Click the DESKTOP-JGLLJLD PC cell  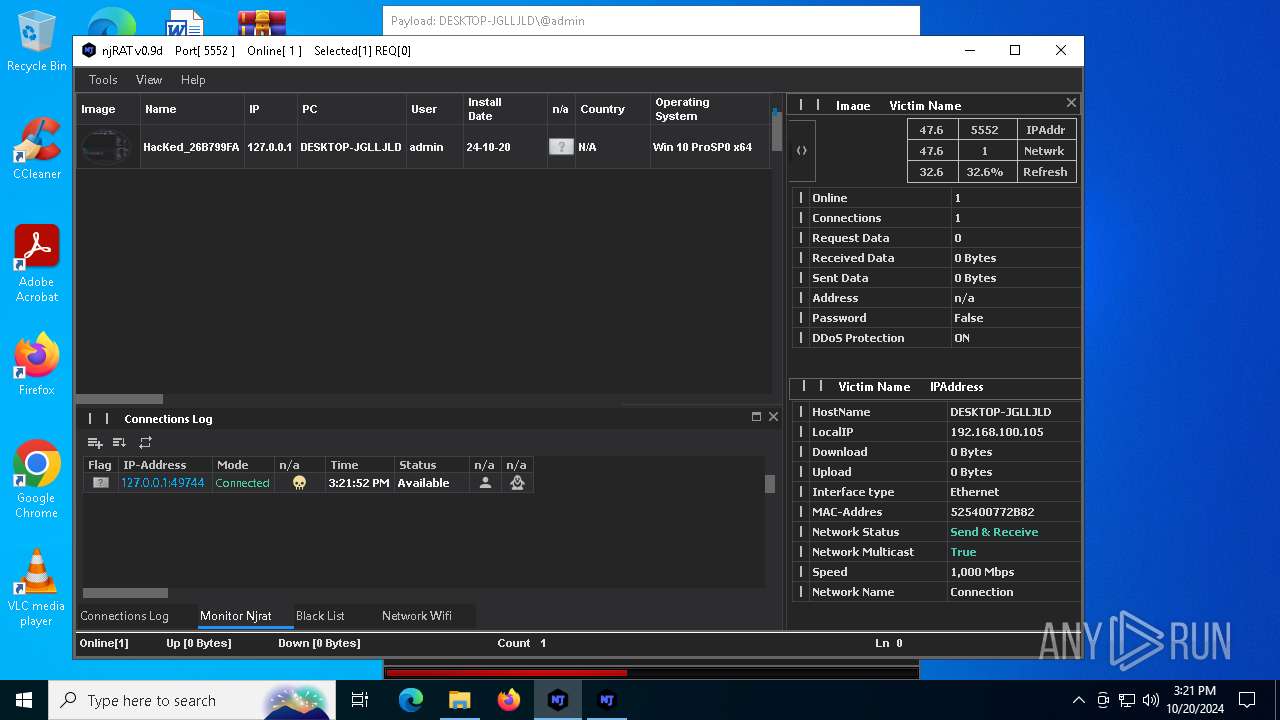point(351,147)
